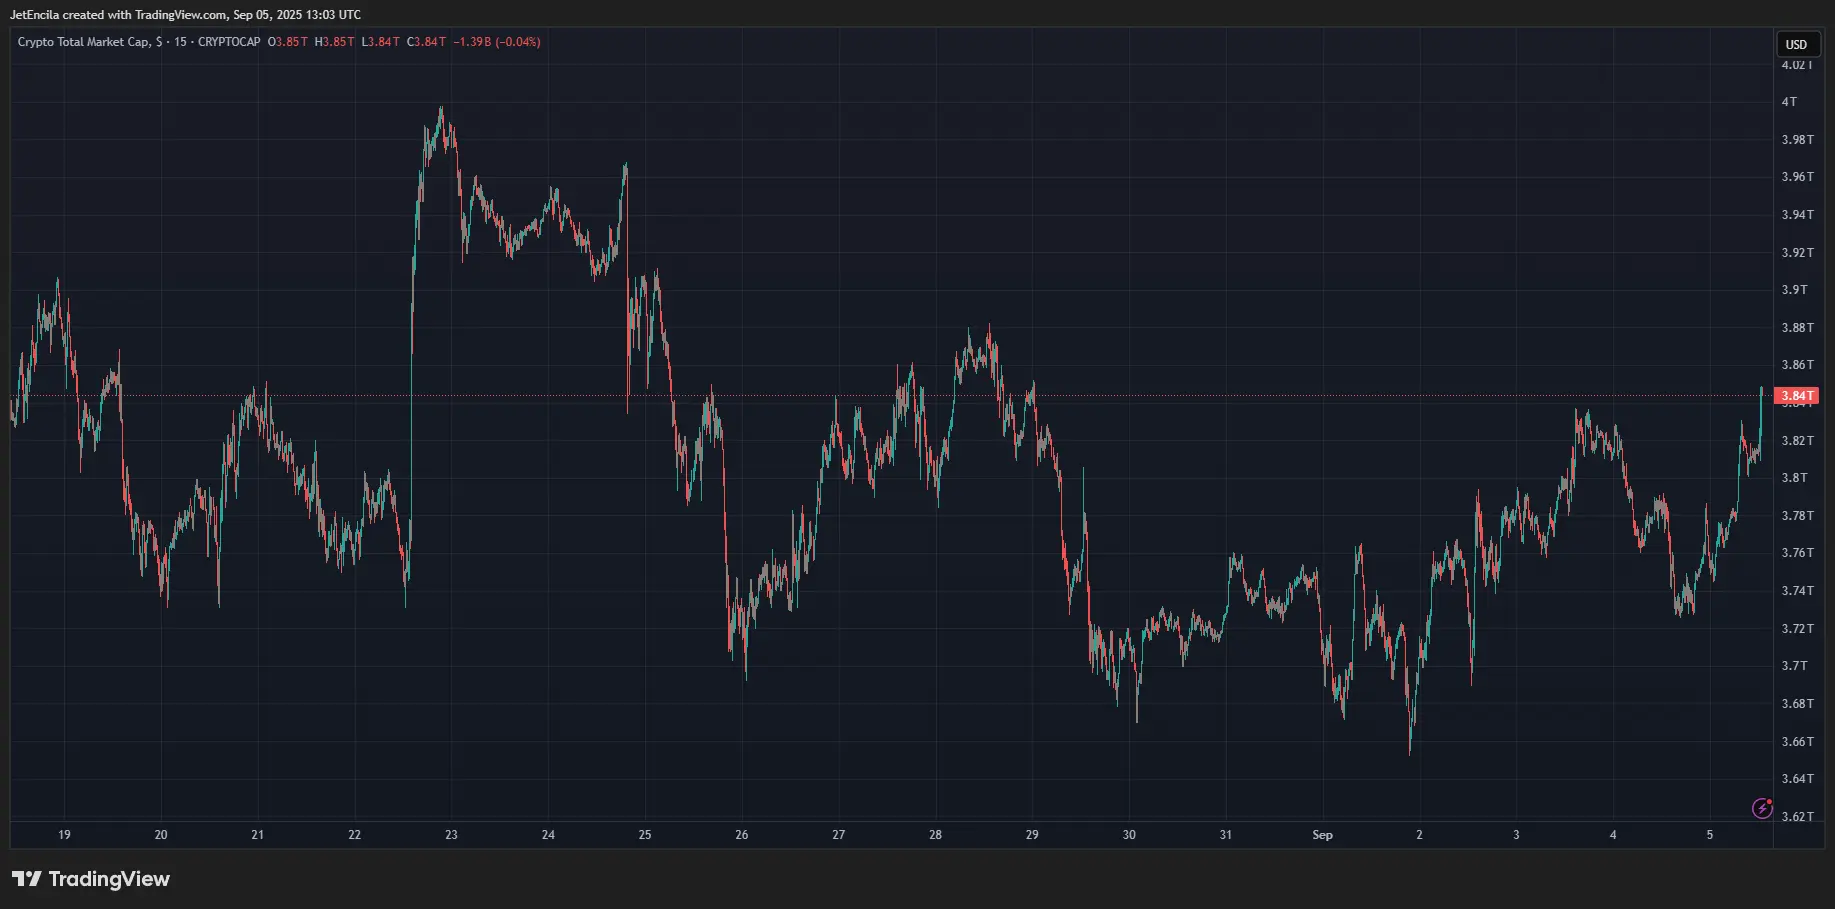Click the 3.92T price axis label
Image resolution: width=1835 pixels, height=909 pixels.
click(x=1797, y=253)
